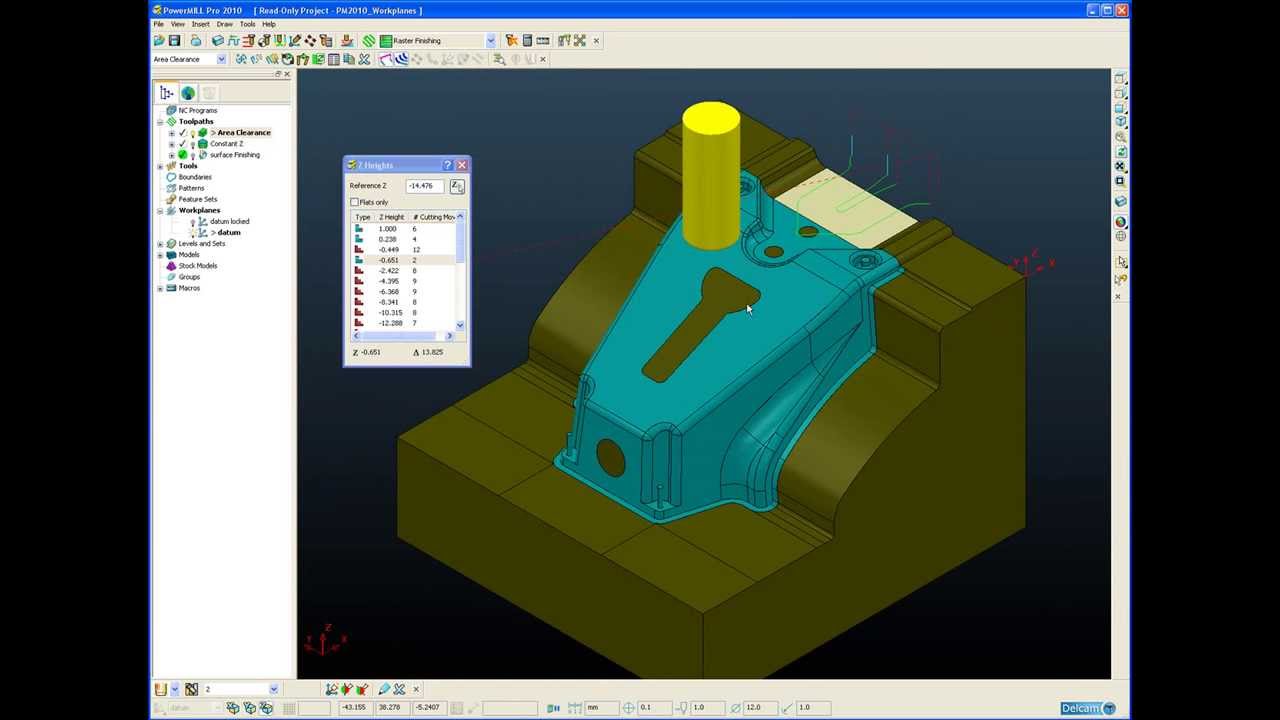Open Toolpath Strategies icon left of Raster Finishing
This screenshot has height=720, width=1280.
click(x=368, y=41)
